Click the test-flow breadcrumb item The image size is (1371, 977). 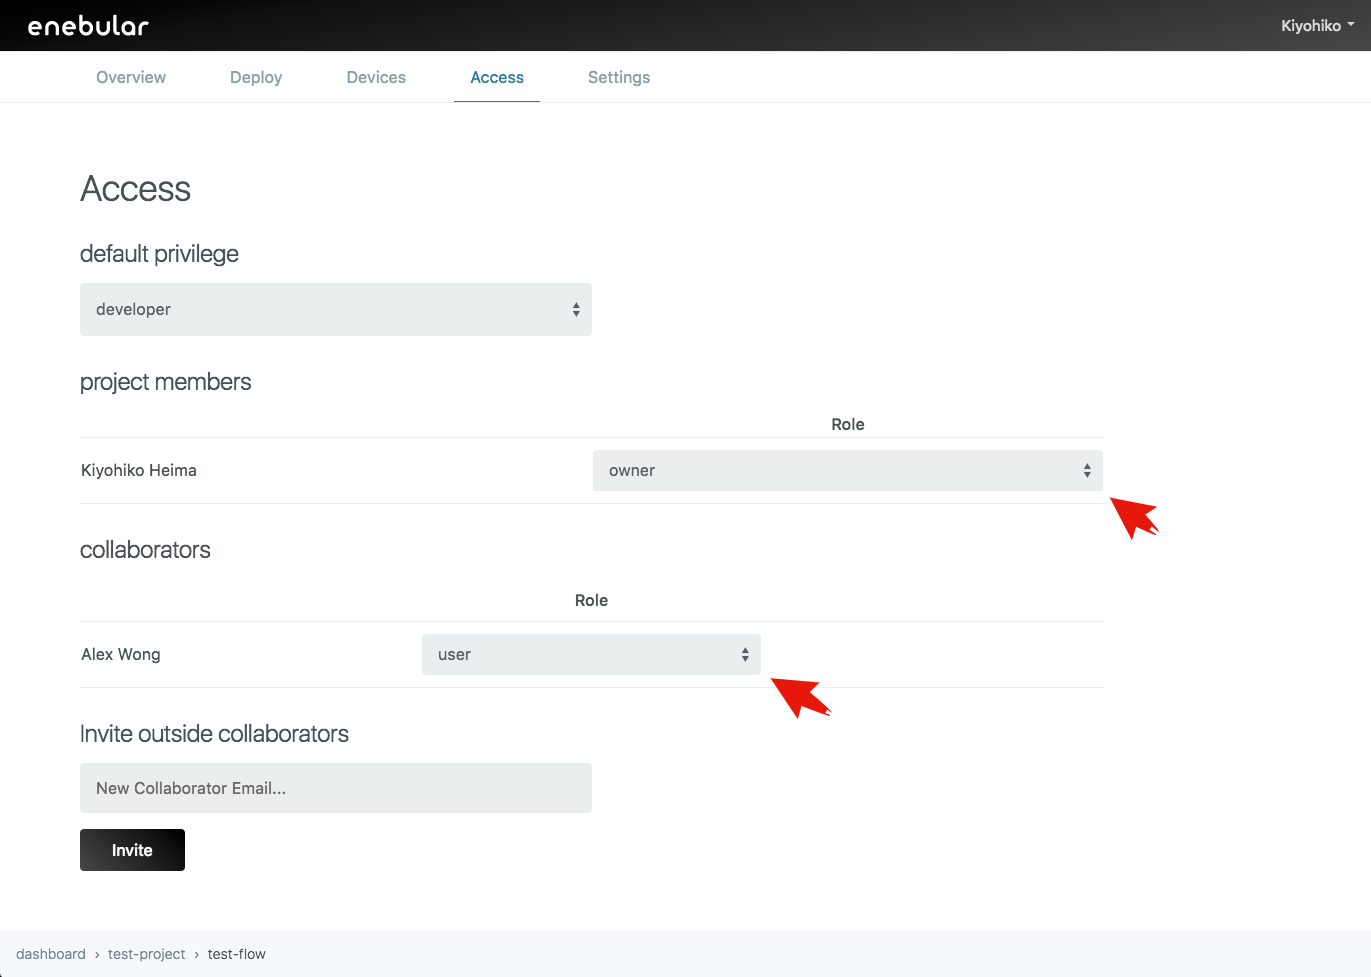[x=237, y=954]
